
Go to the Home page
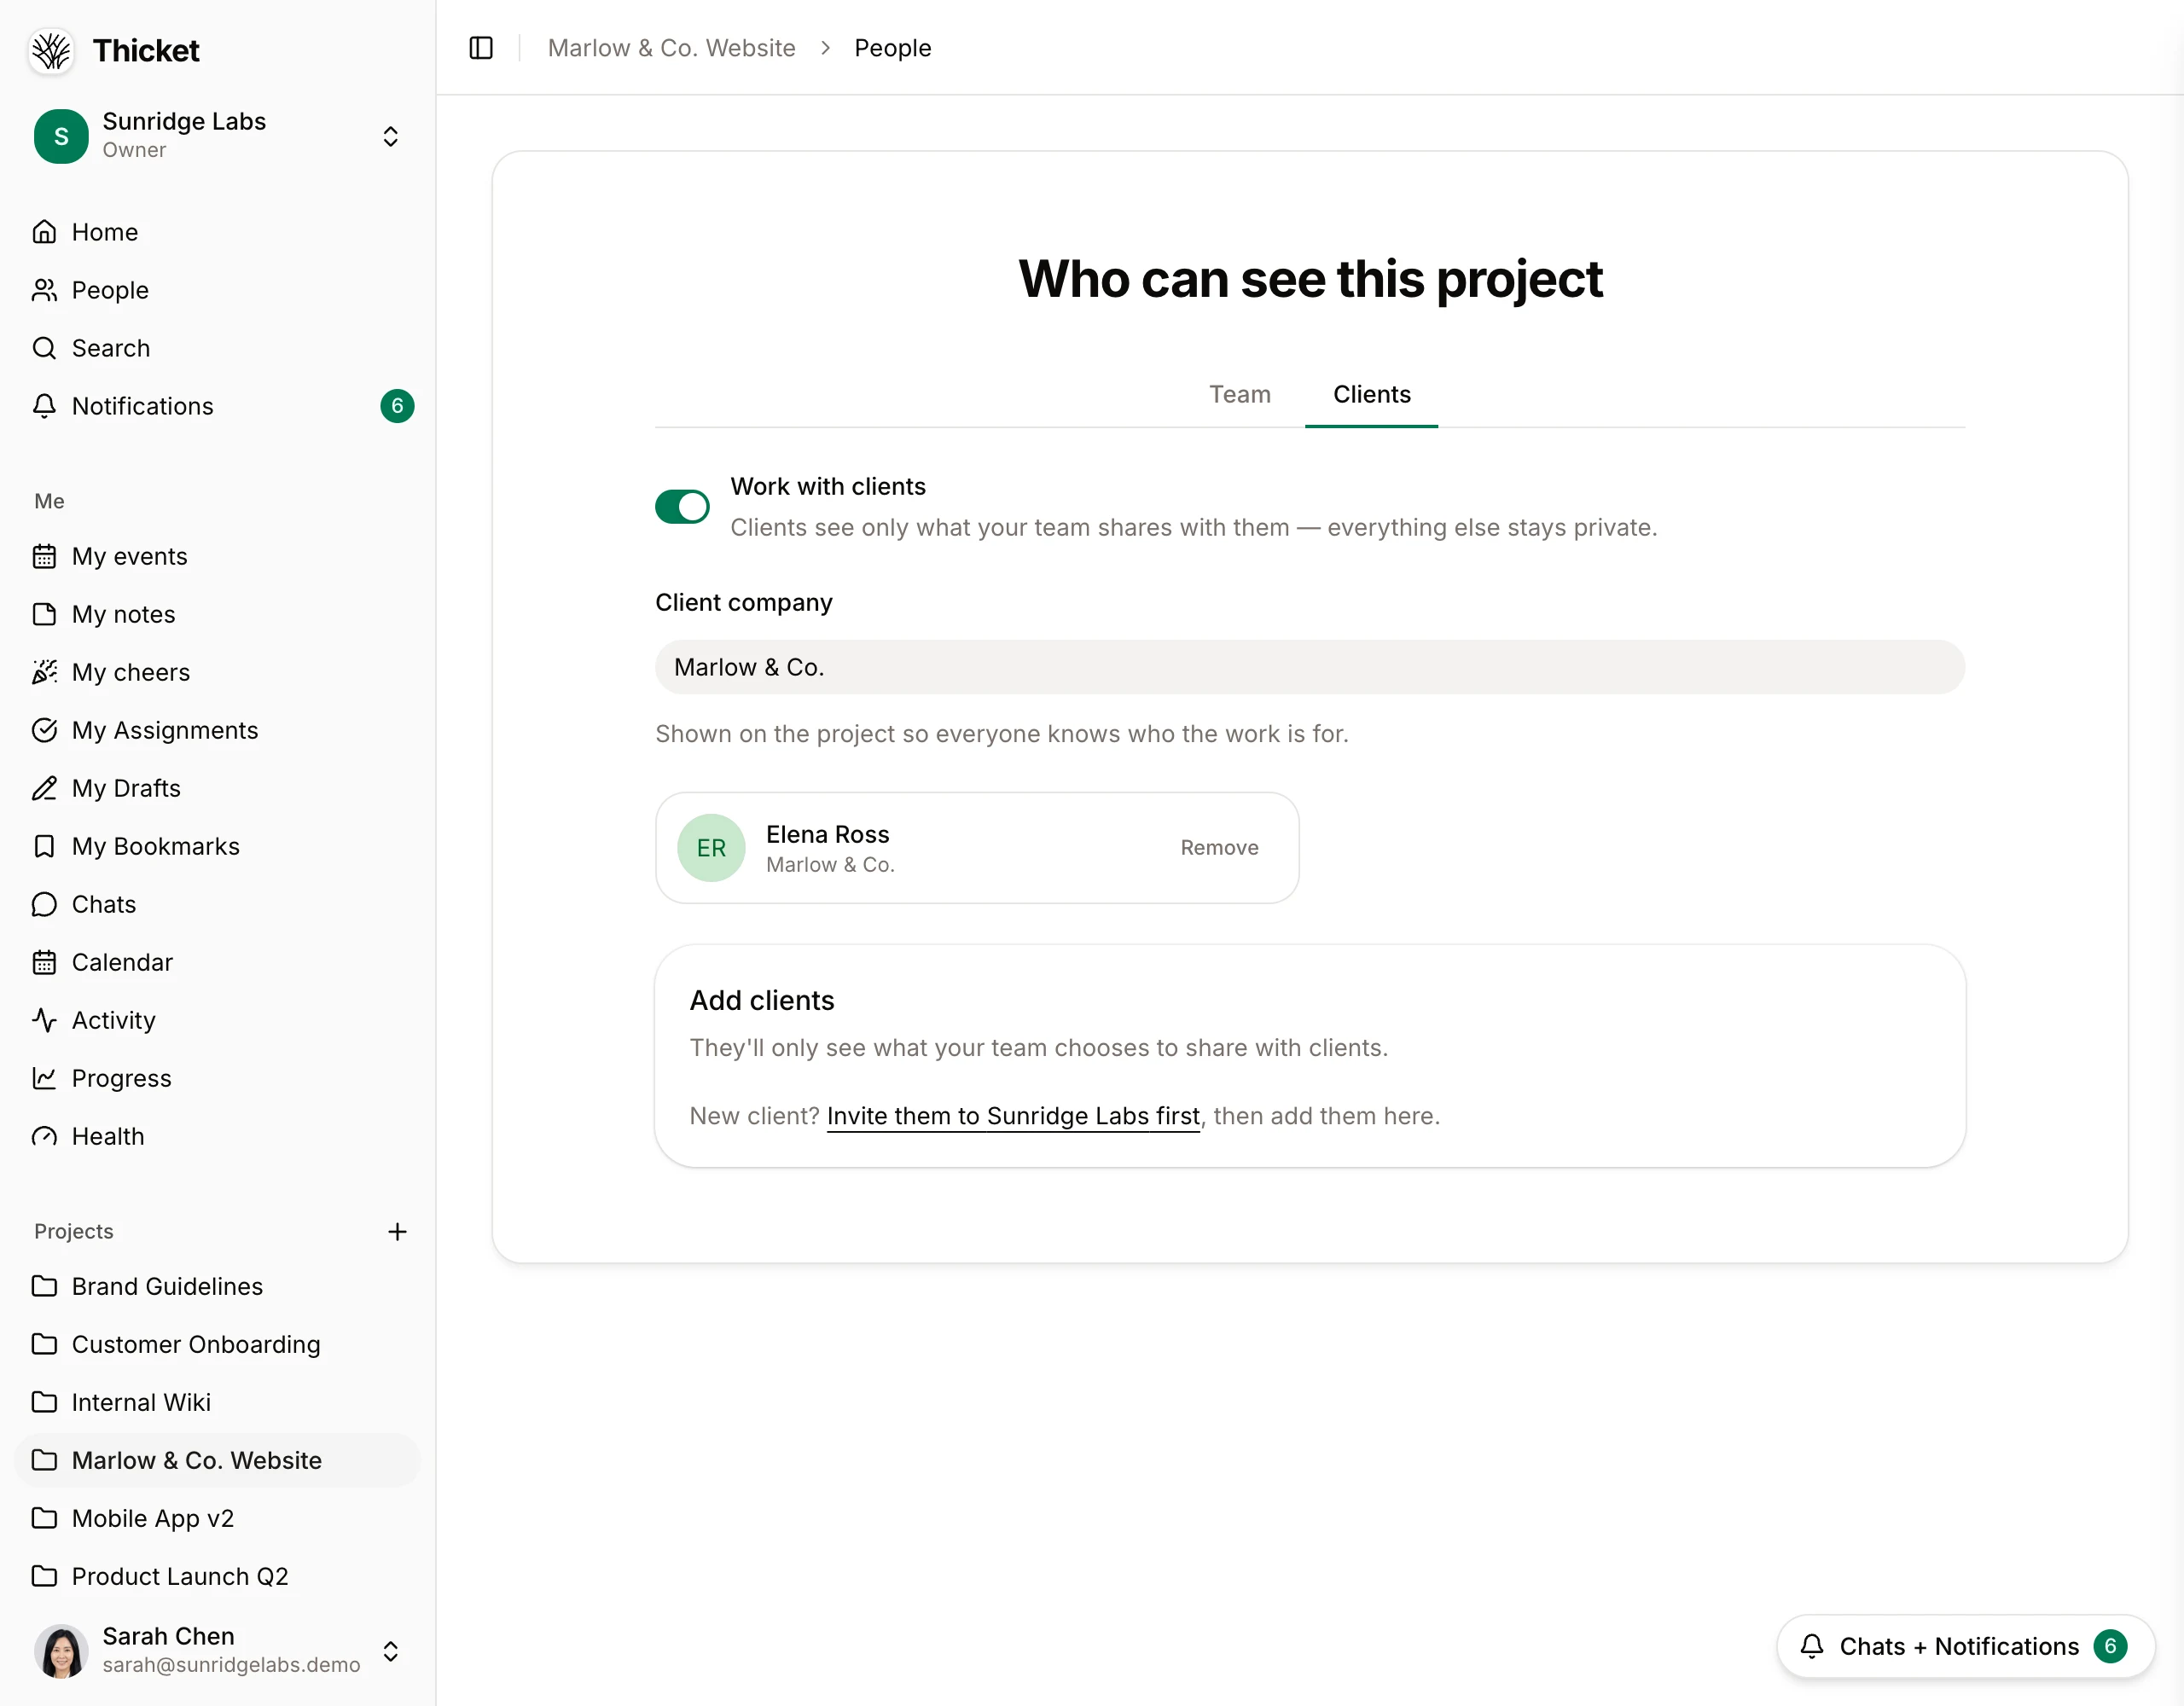click(x=218, y=232)
